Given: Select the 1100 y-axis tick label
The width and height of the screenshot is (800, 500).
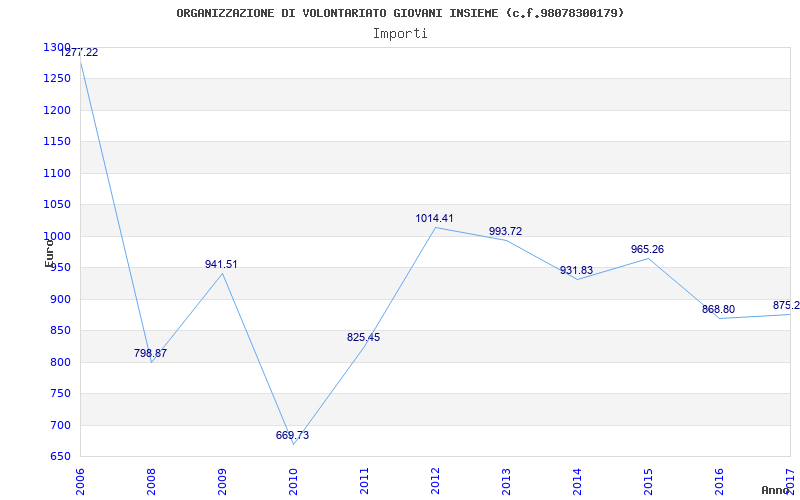Looking at the screenshot, I should point(57,173).
